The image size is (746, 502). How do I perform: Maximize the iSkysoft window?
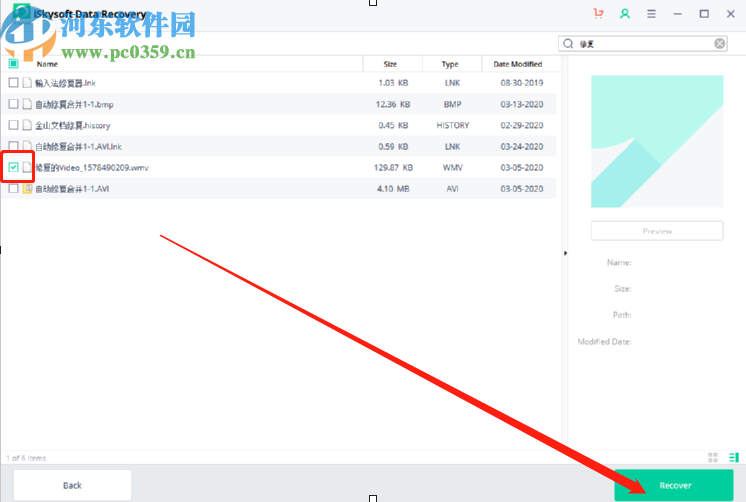click(x=704, y=14)
